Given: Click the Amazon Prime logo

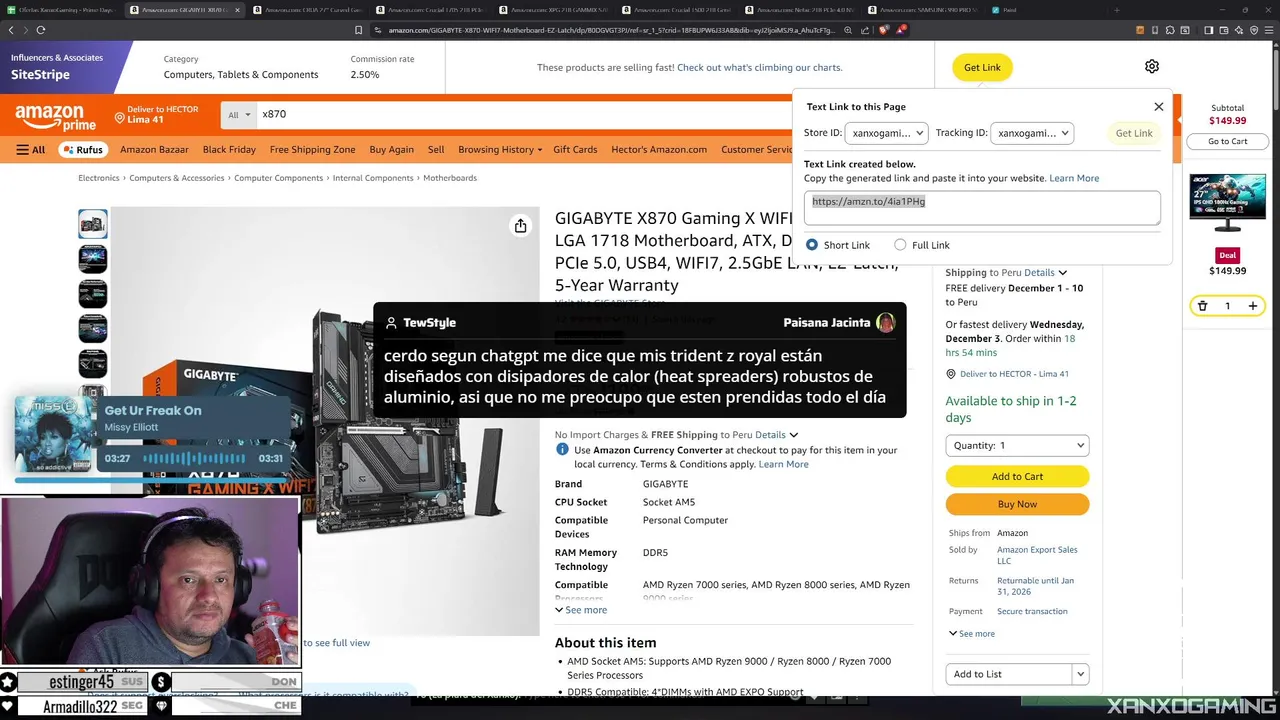Looking at the screenshot, I should 55,118.
